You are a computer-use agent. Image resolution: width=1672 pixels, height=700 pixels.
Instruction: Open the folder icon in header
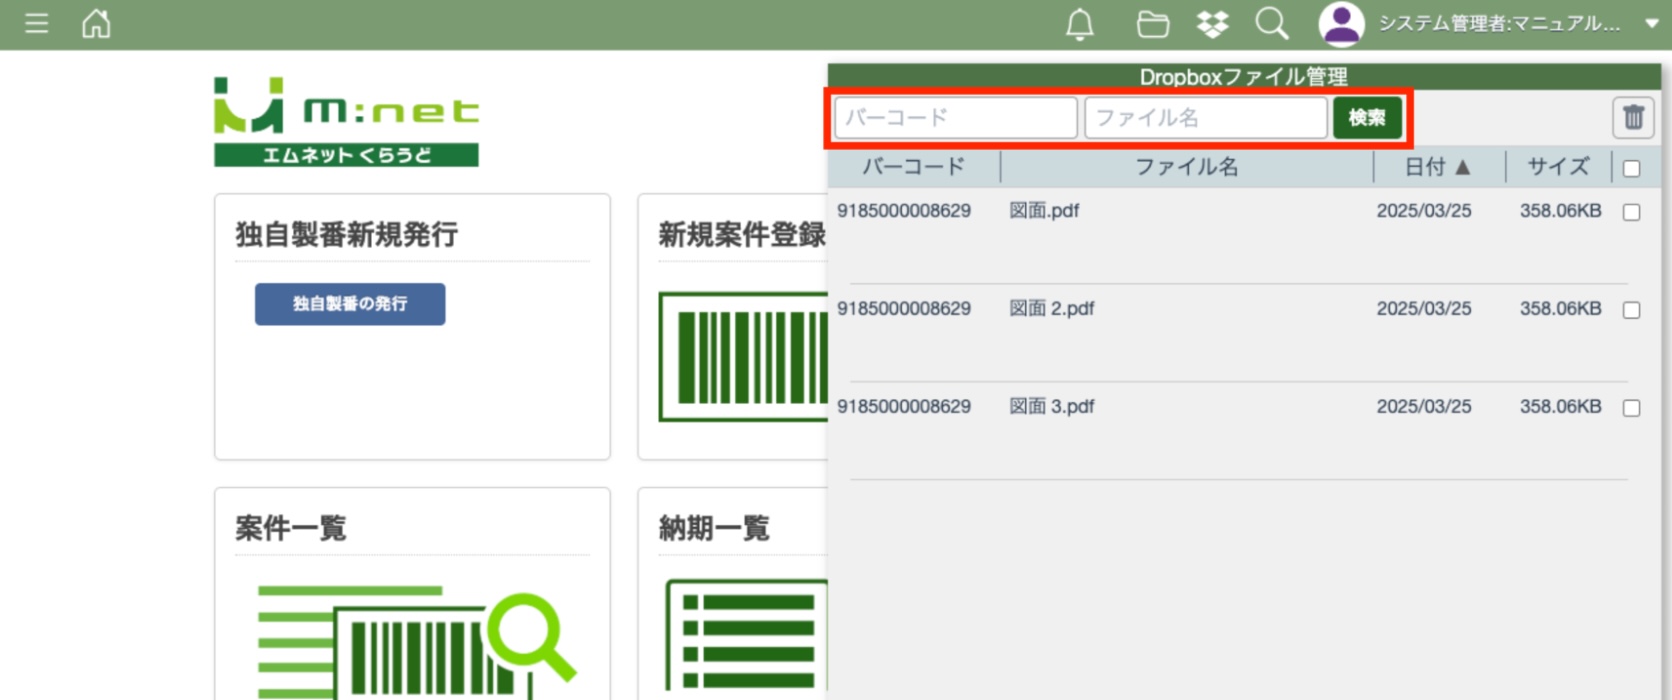pyautogui.click(x=1152, y=24)
